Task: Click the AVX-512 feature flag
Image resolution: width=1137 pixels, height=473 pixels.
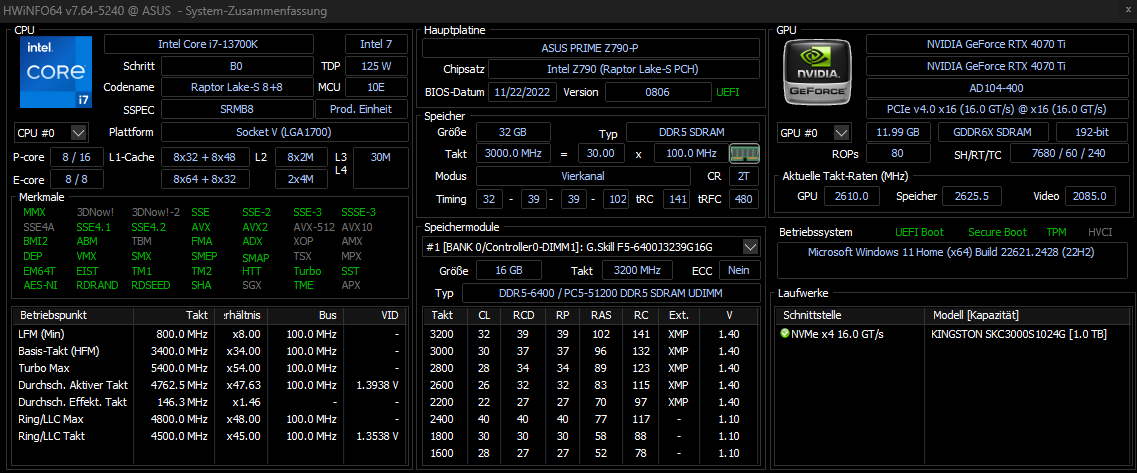Action: point(314,227)
